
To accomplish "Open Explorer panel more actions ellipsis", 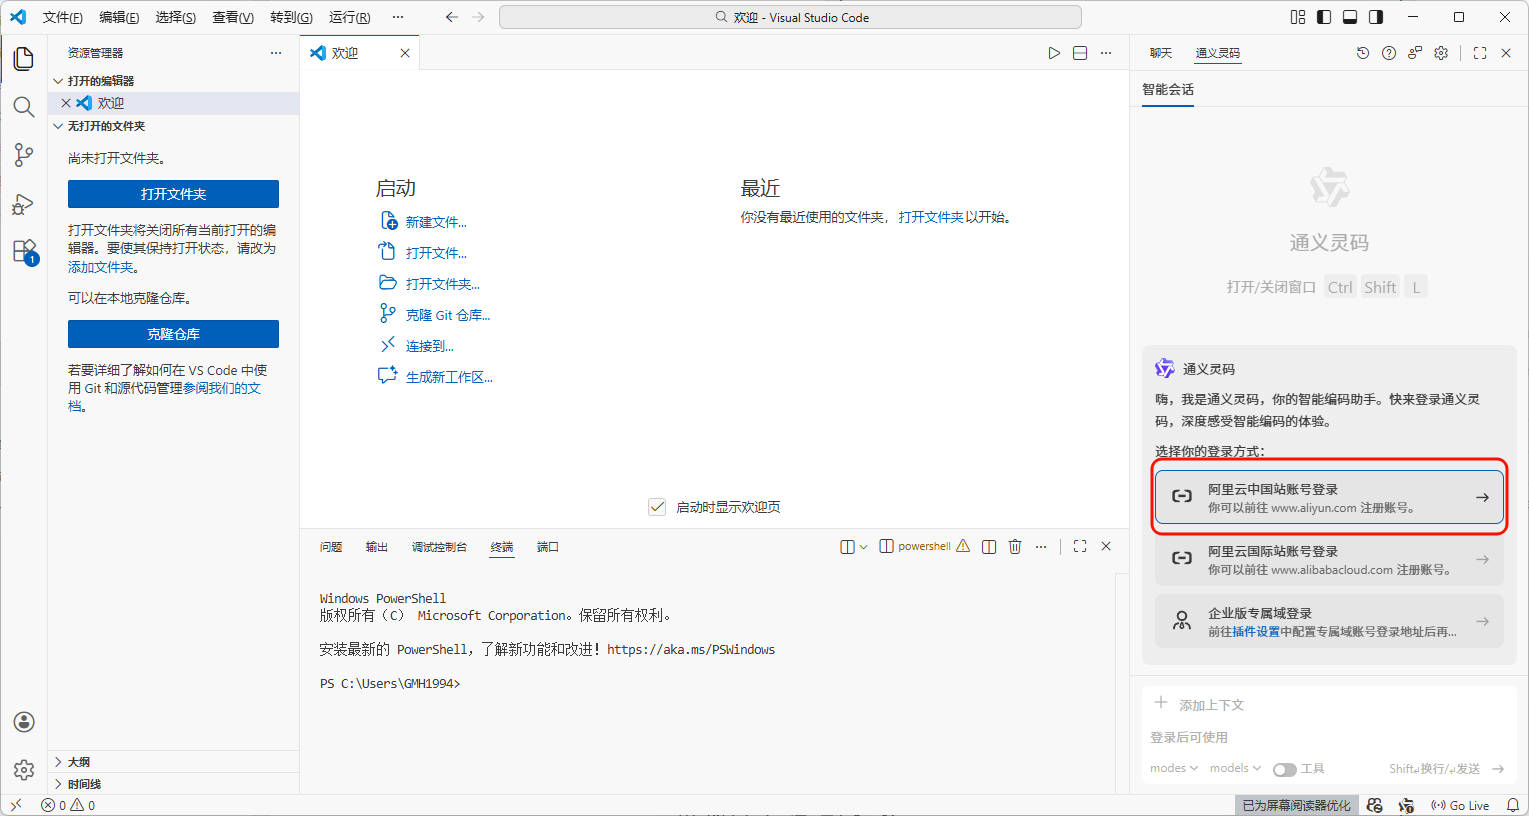I will tap(276, 53).
